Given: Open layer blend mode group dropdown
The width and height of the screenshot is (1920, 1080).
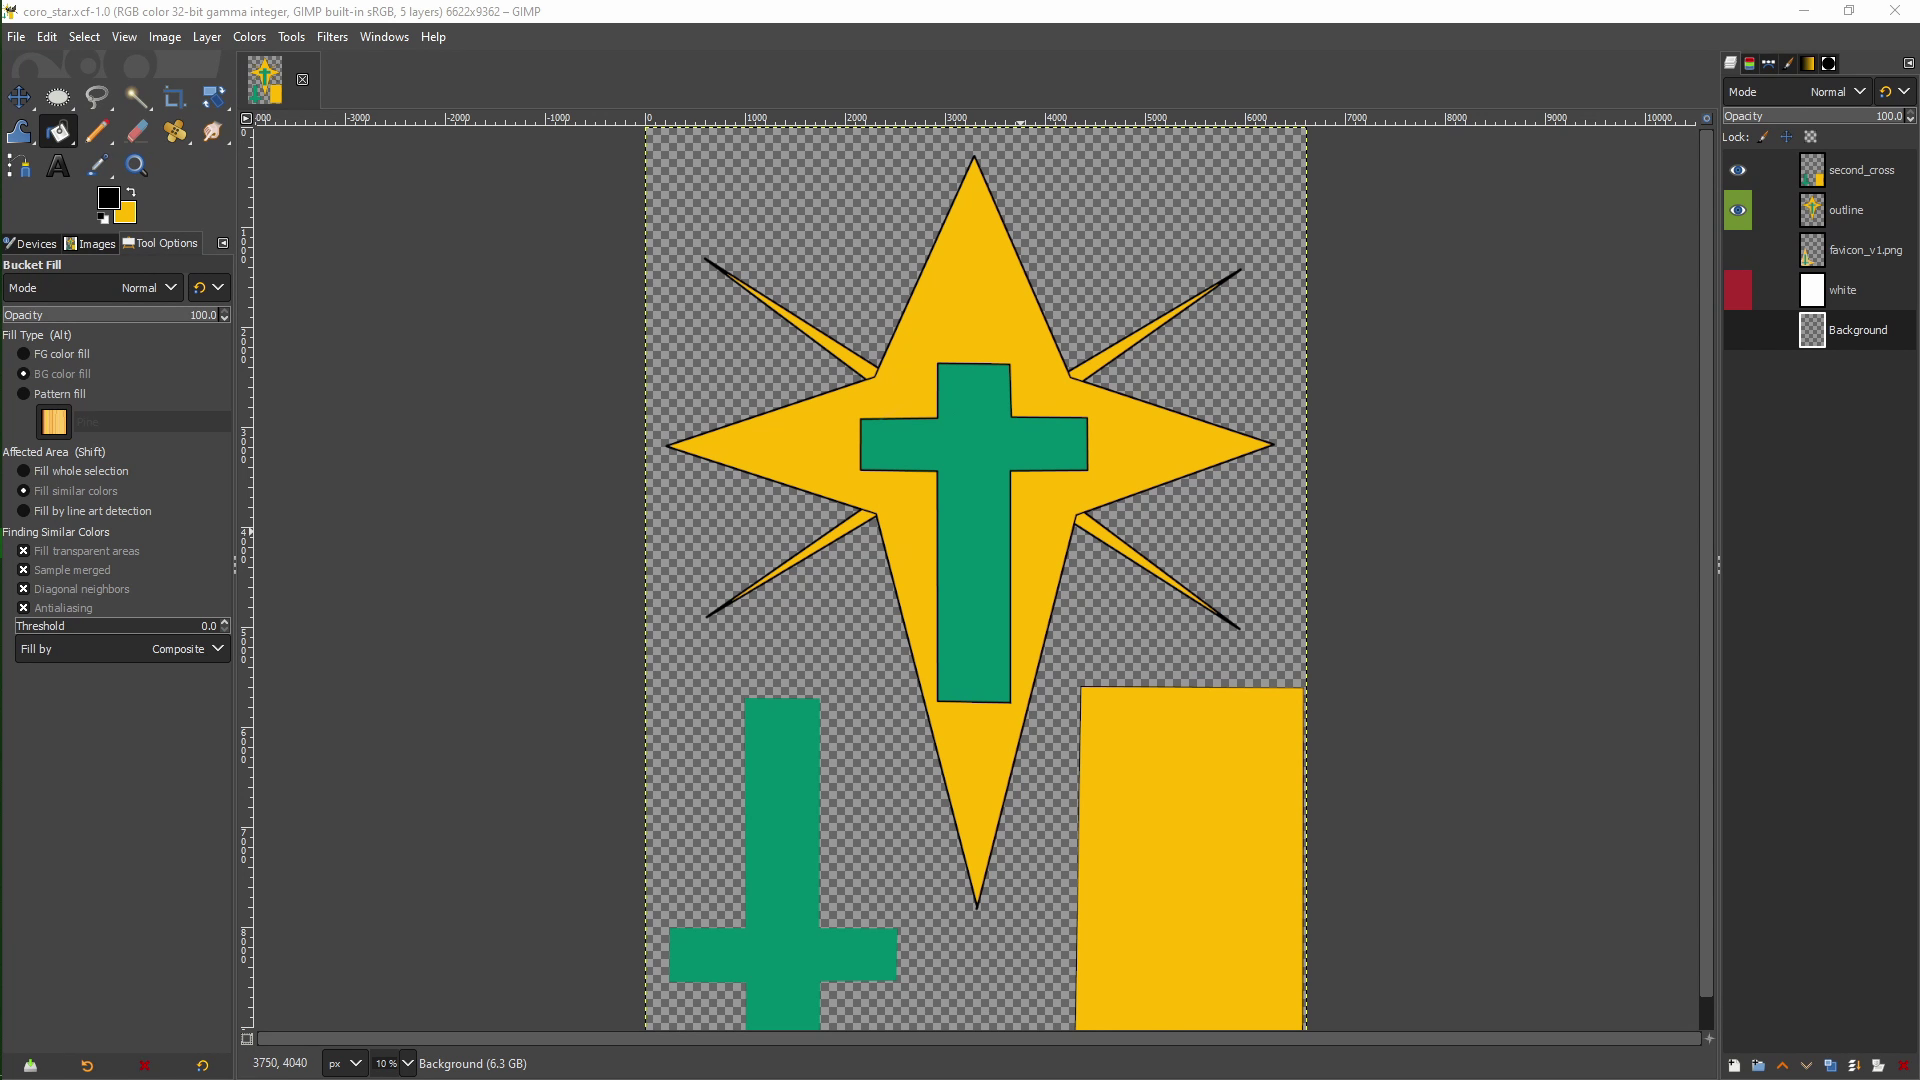Looking at the screenshot, I should pos(1895,91).
